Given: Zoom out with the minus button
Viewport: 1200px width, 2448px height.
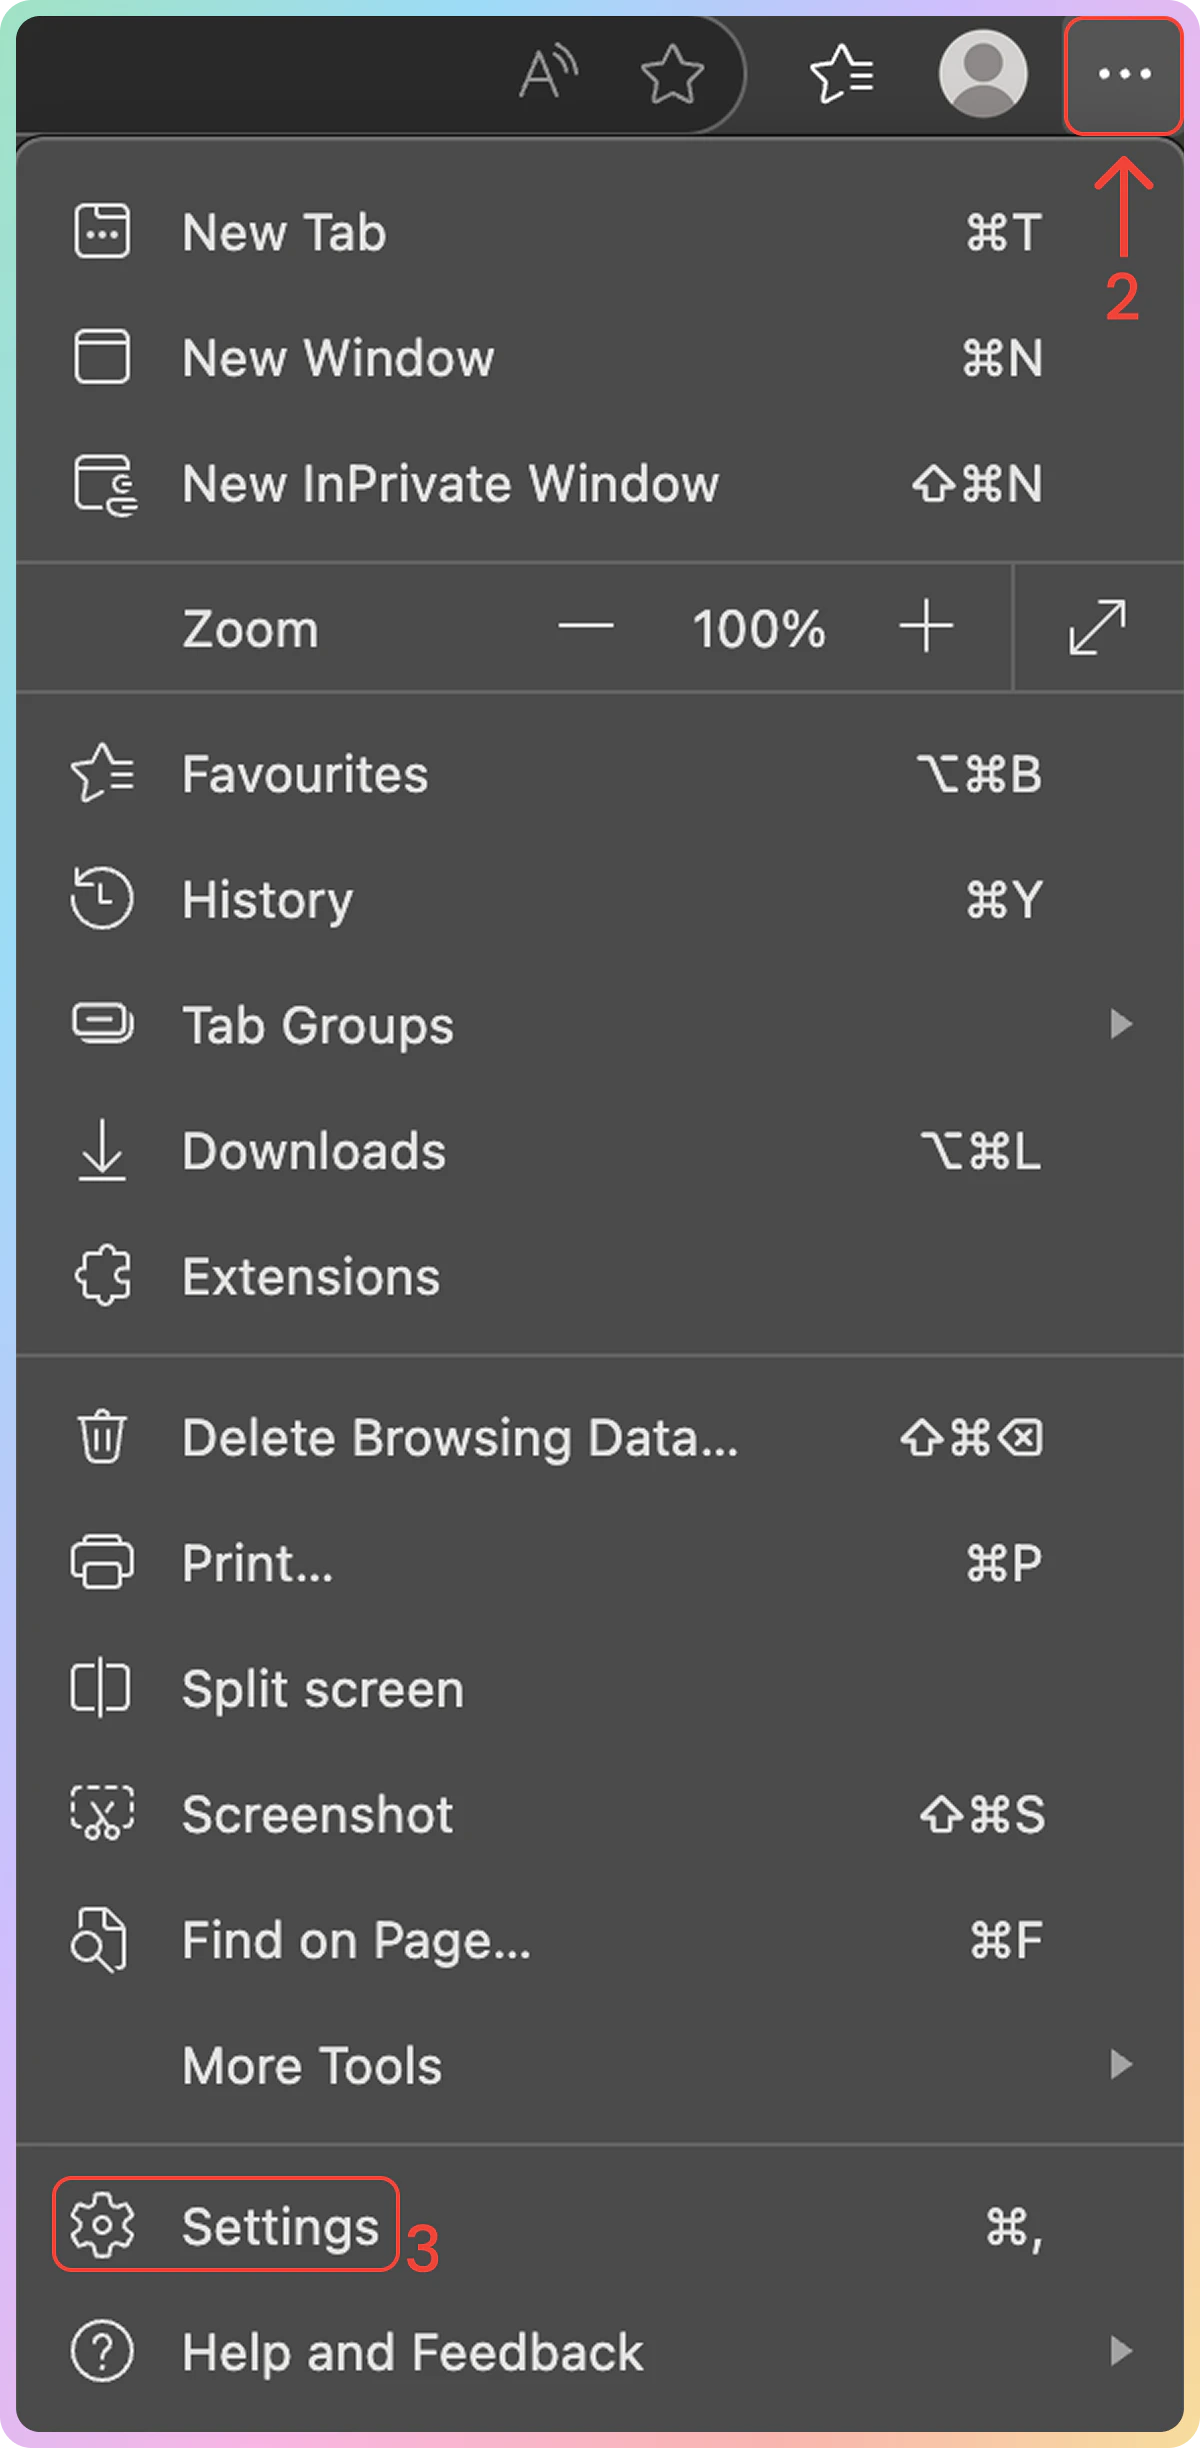Looking at the screenshot, I should 586,628.
